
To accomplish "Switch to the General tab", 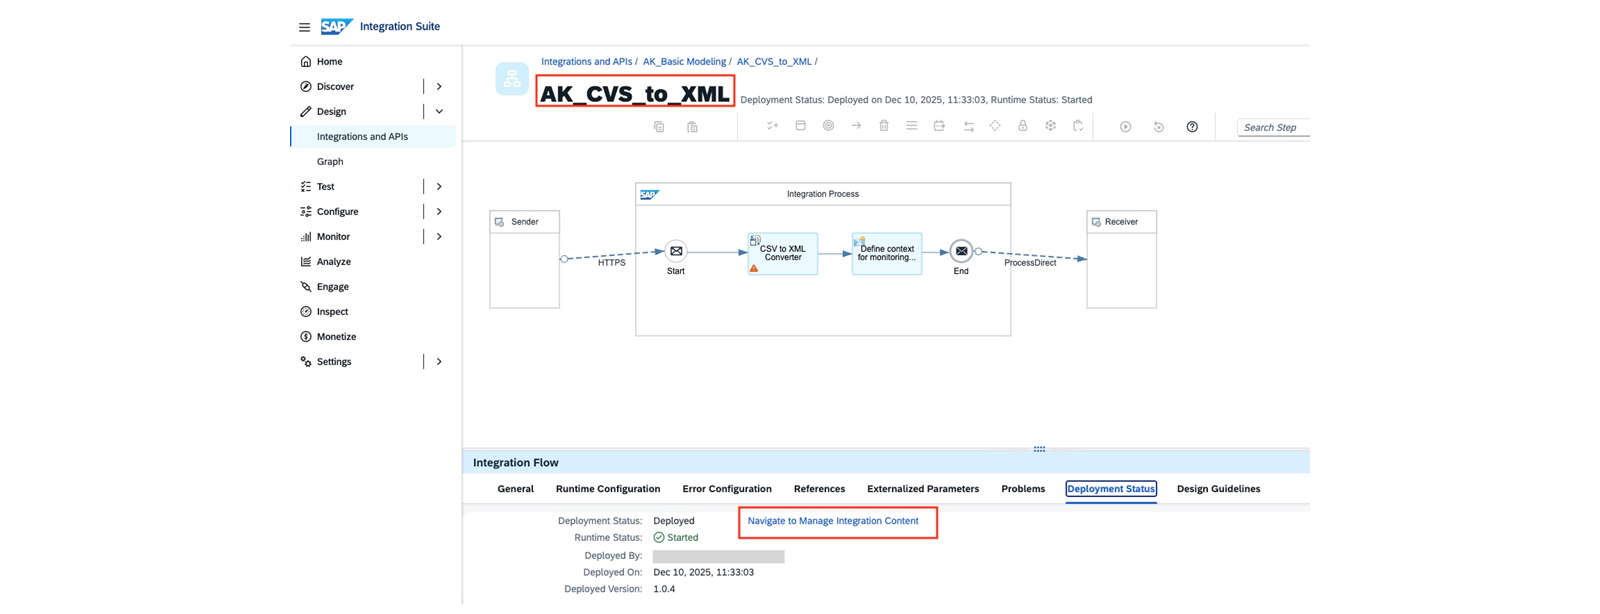I will (x=516, y=489).
